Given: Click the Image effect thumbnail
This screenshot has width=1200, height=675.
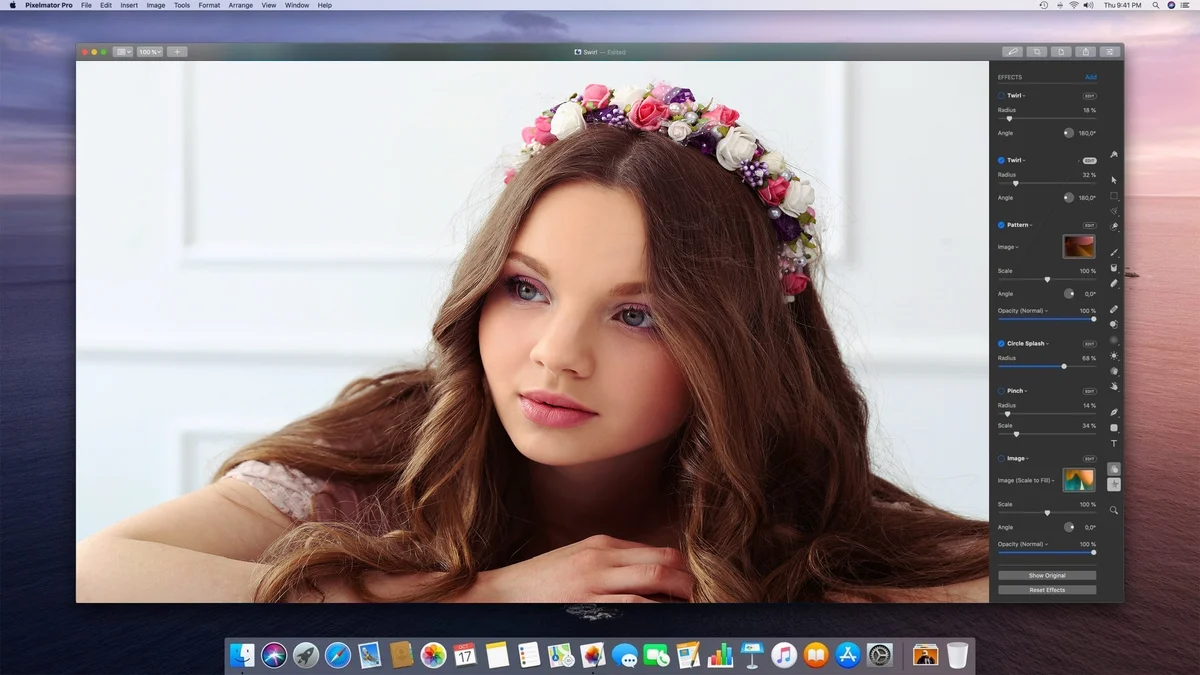Looking at the screenshot, I should point(1079,480).
